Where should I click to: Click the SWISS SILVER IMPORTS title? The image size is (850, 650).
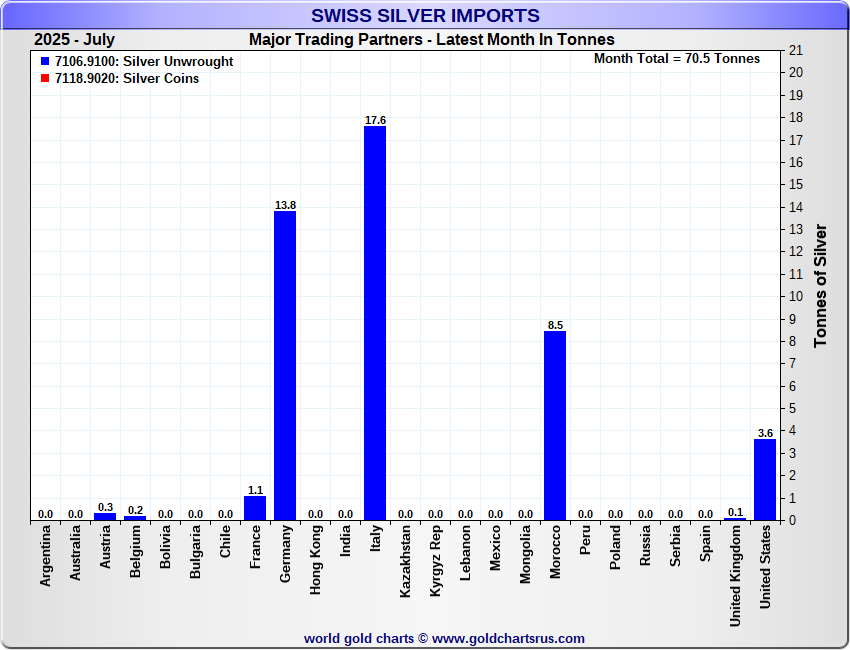425,16
